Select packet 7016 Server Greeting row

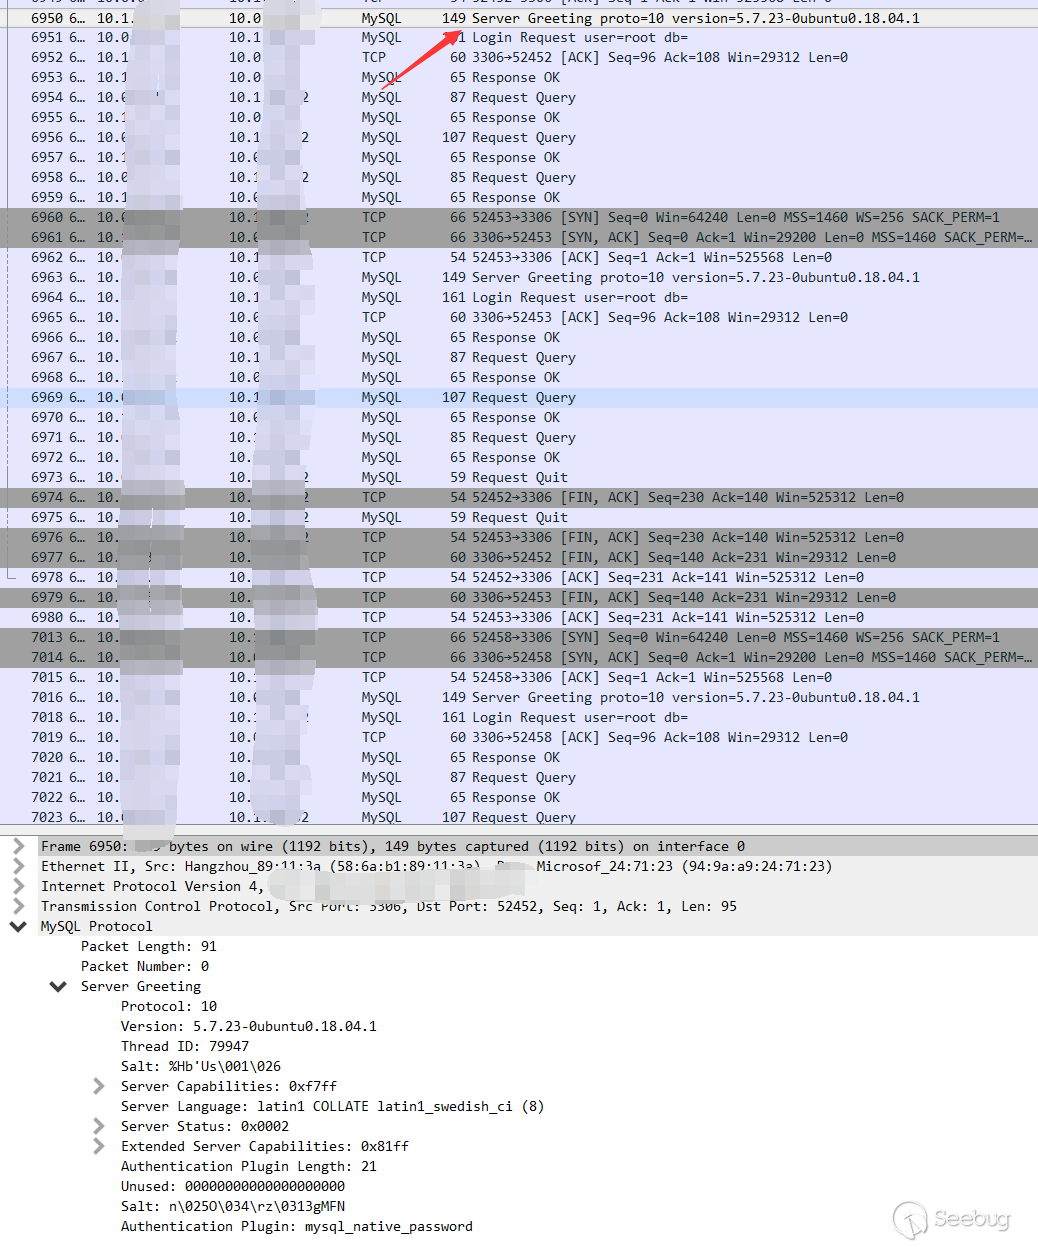pyautogui.click(x=519, y=698)
